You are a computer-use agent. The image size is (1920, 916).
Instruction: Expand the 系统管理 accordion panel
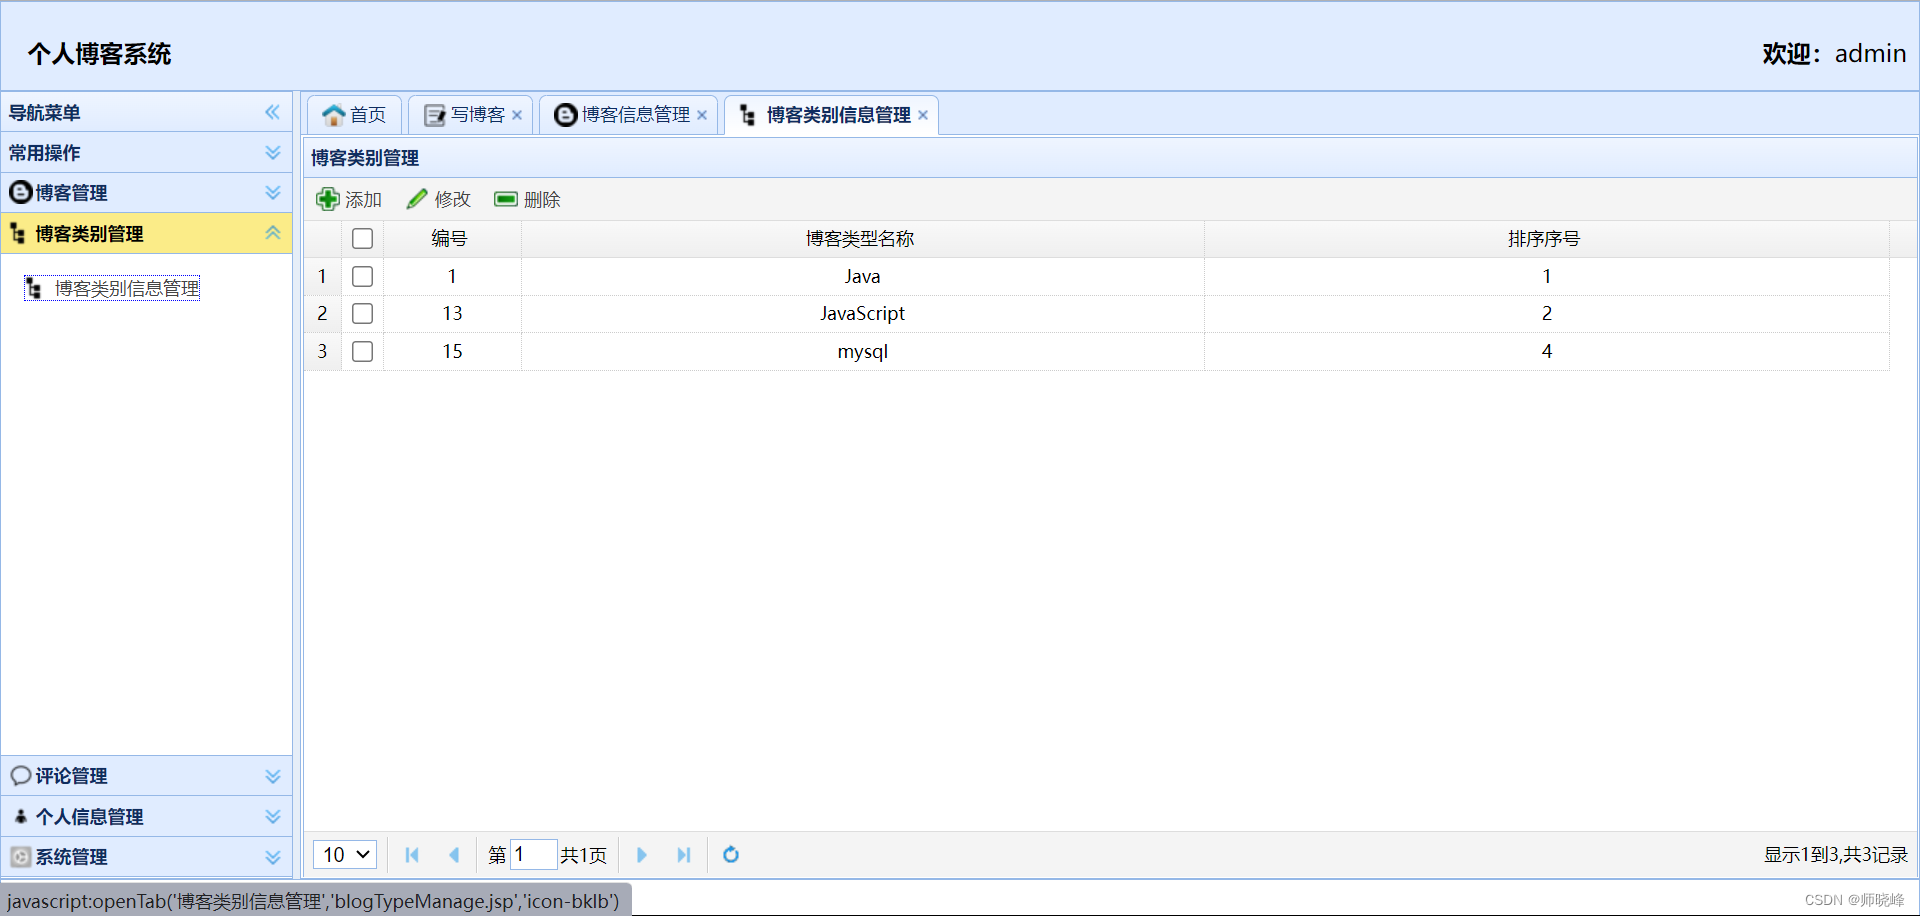click(x=273, y=857)
